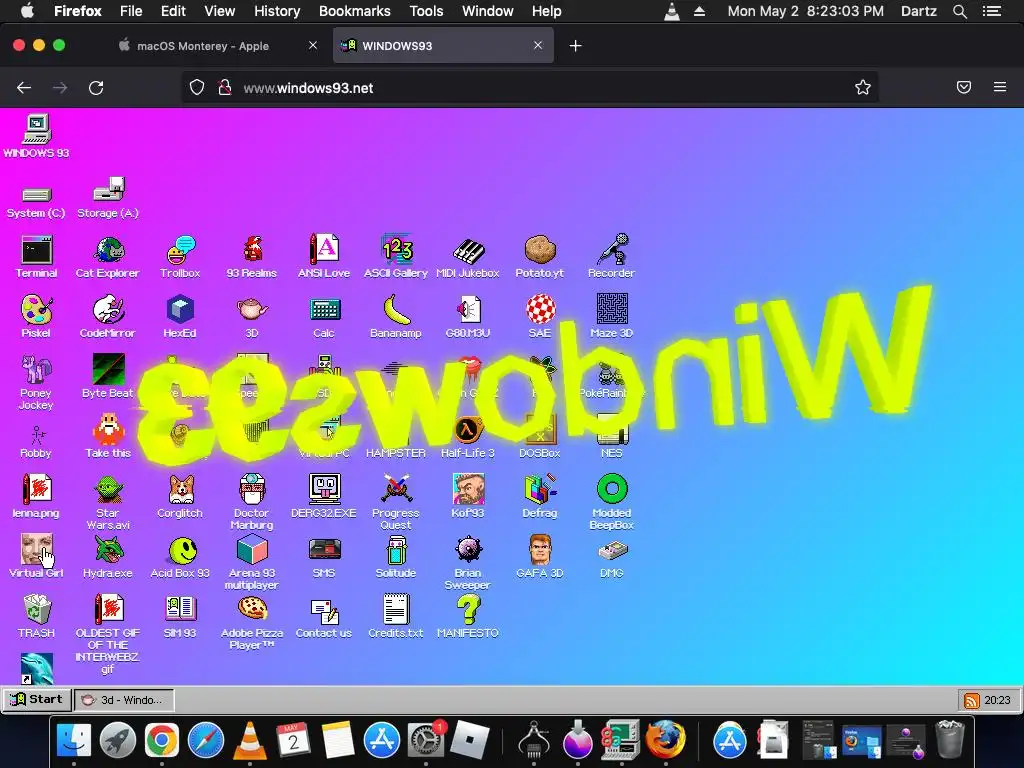This screenshot has width=1024, height=768.
Task: Run the Hydra.exe icon
Action: click(108, 556)
